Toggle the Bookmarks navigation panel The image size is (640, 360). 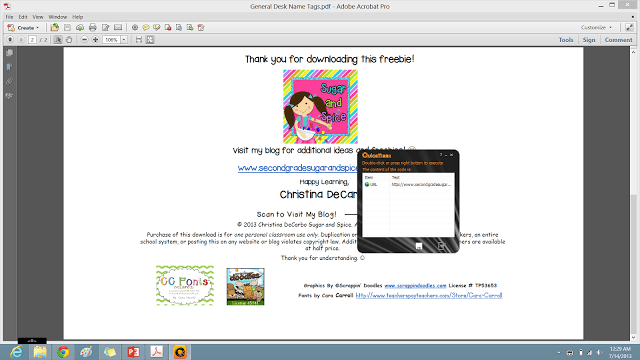(9, 67)
